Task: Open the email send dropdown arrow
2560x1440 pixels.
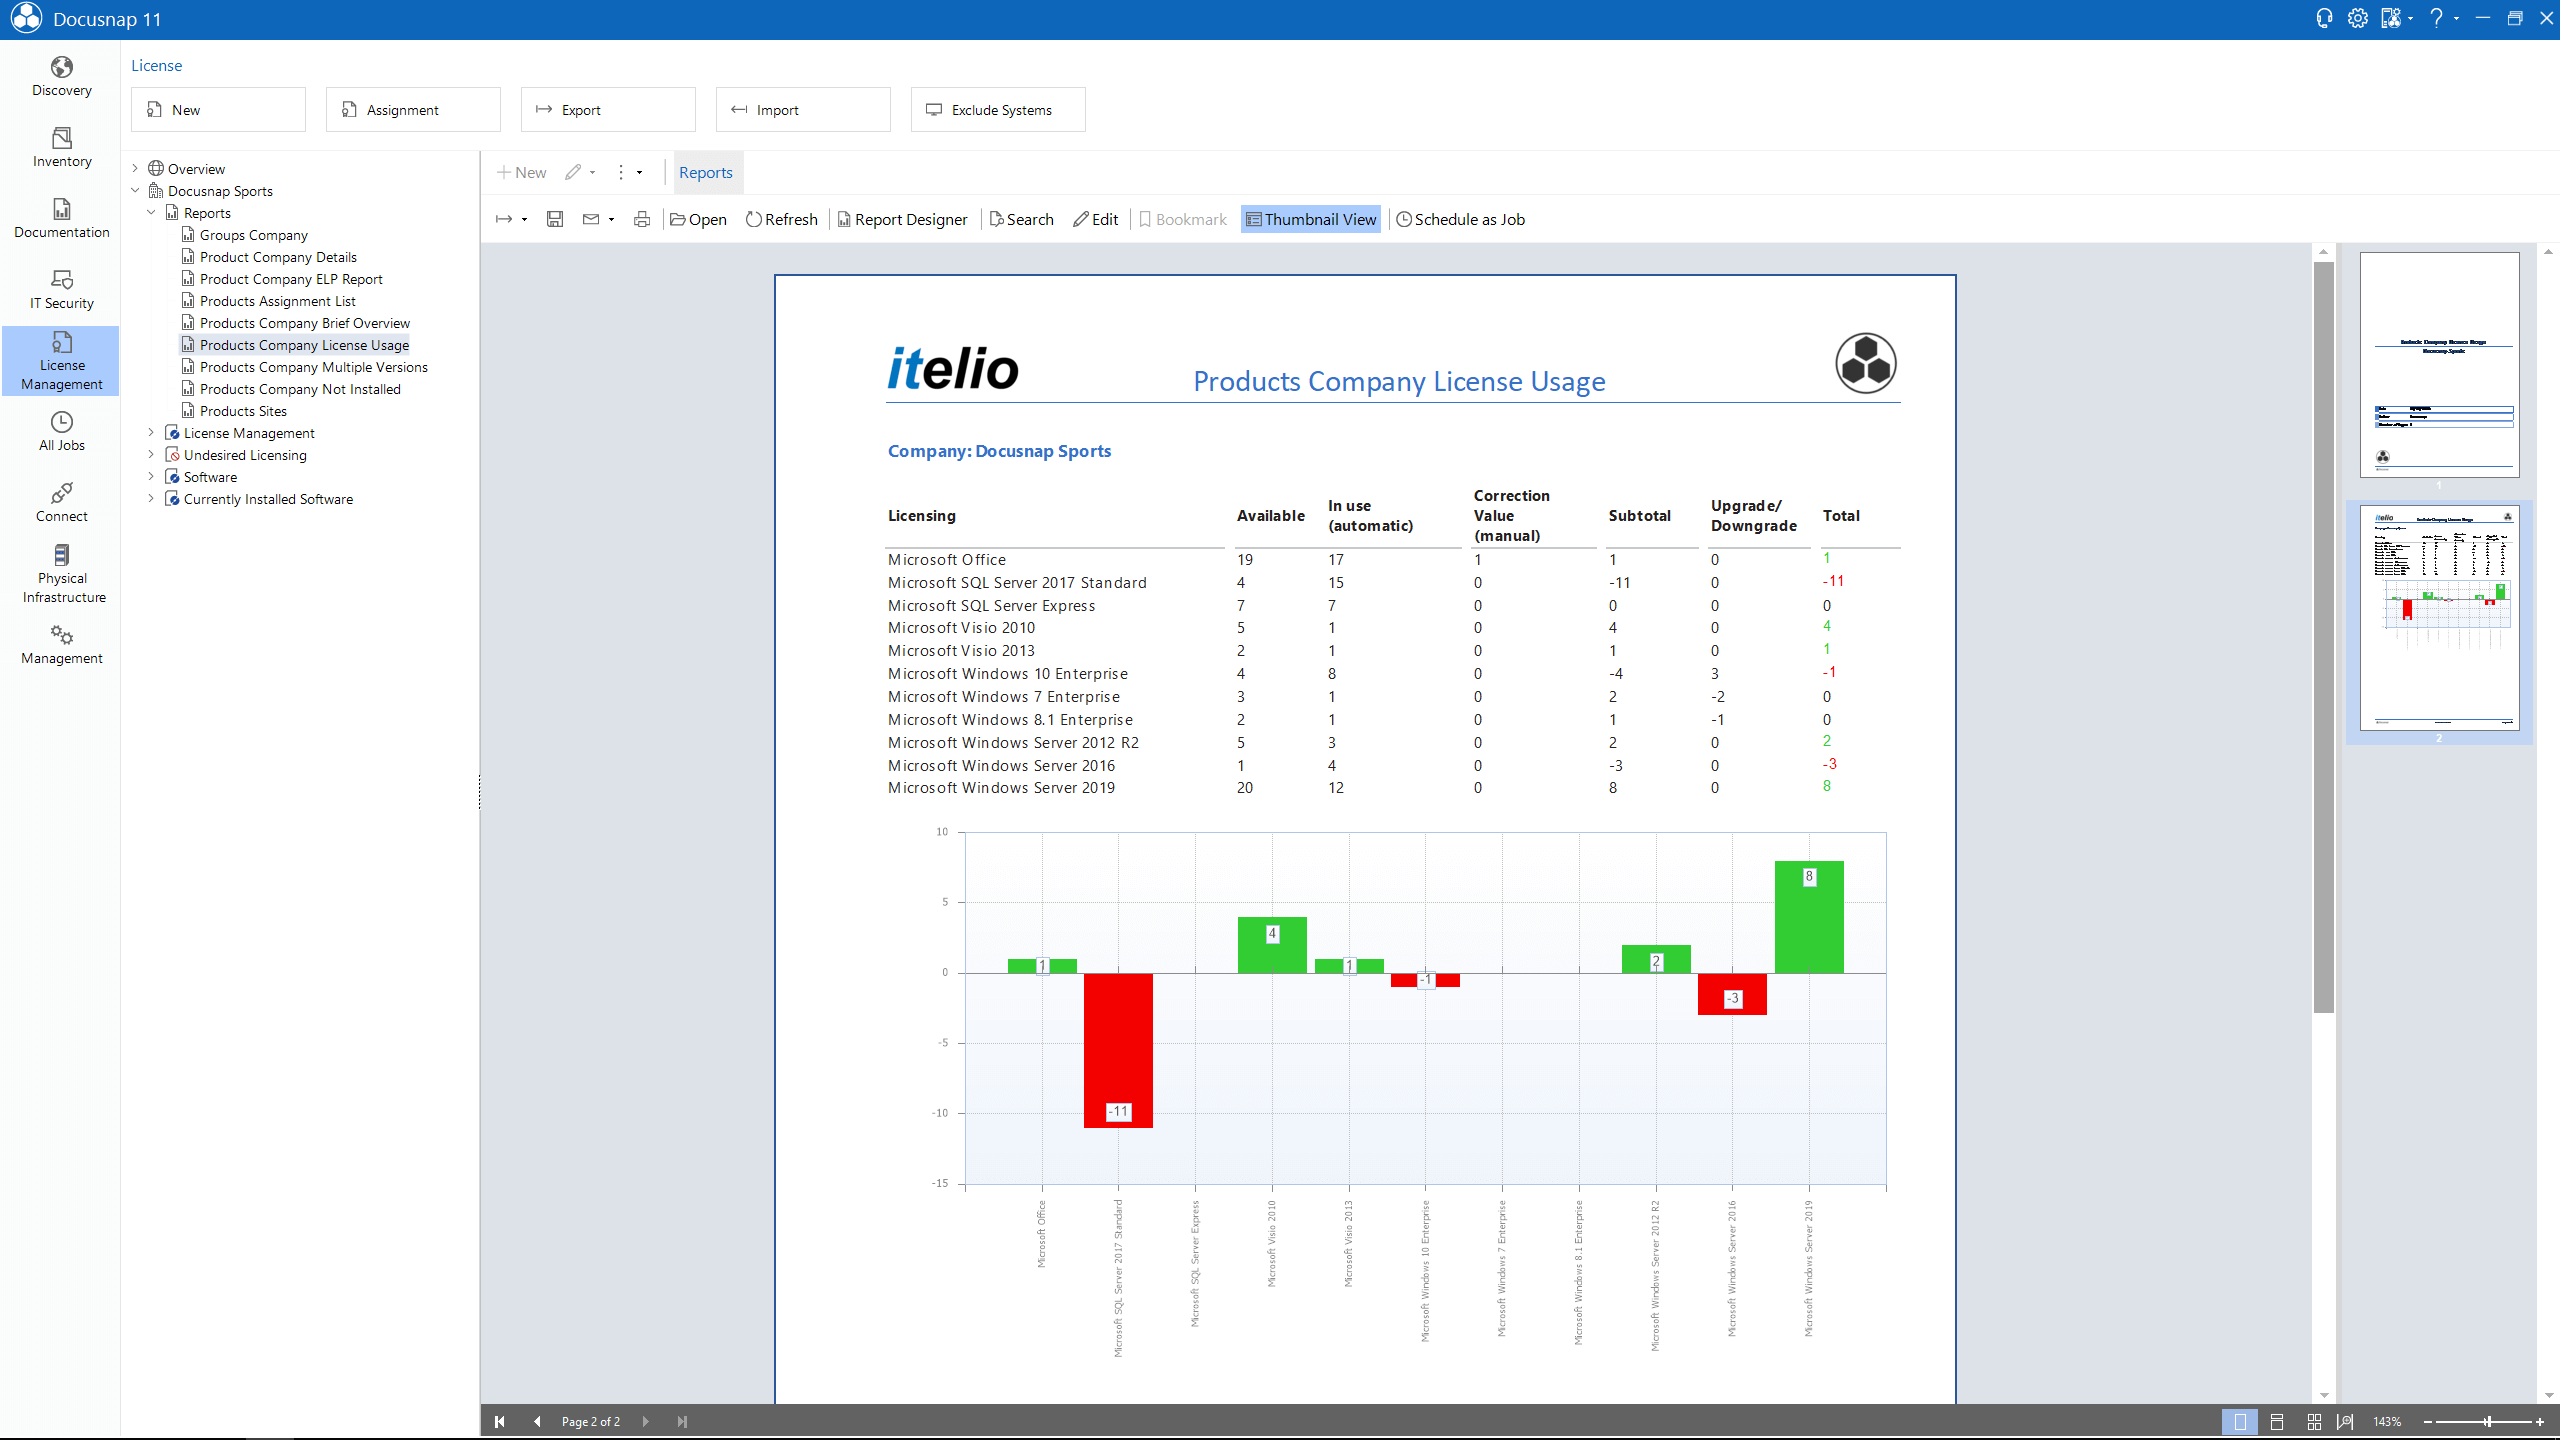Action: [611, 219]
